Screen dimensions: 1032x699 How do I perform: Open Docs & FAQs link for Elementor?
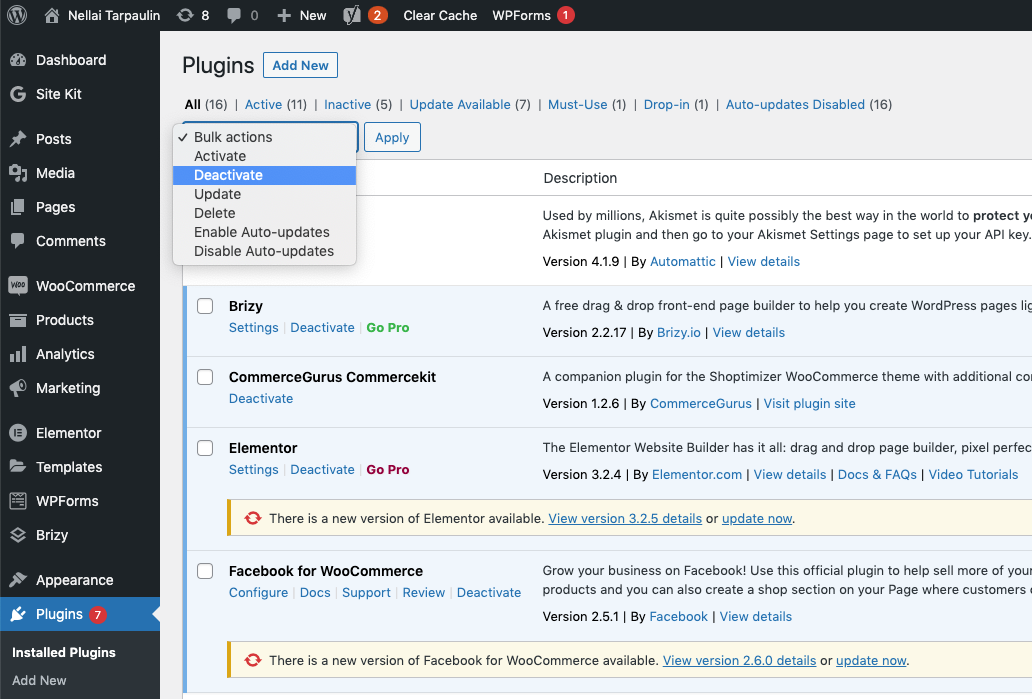click(877, 475)
